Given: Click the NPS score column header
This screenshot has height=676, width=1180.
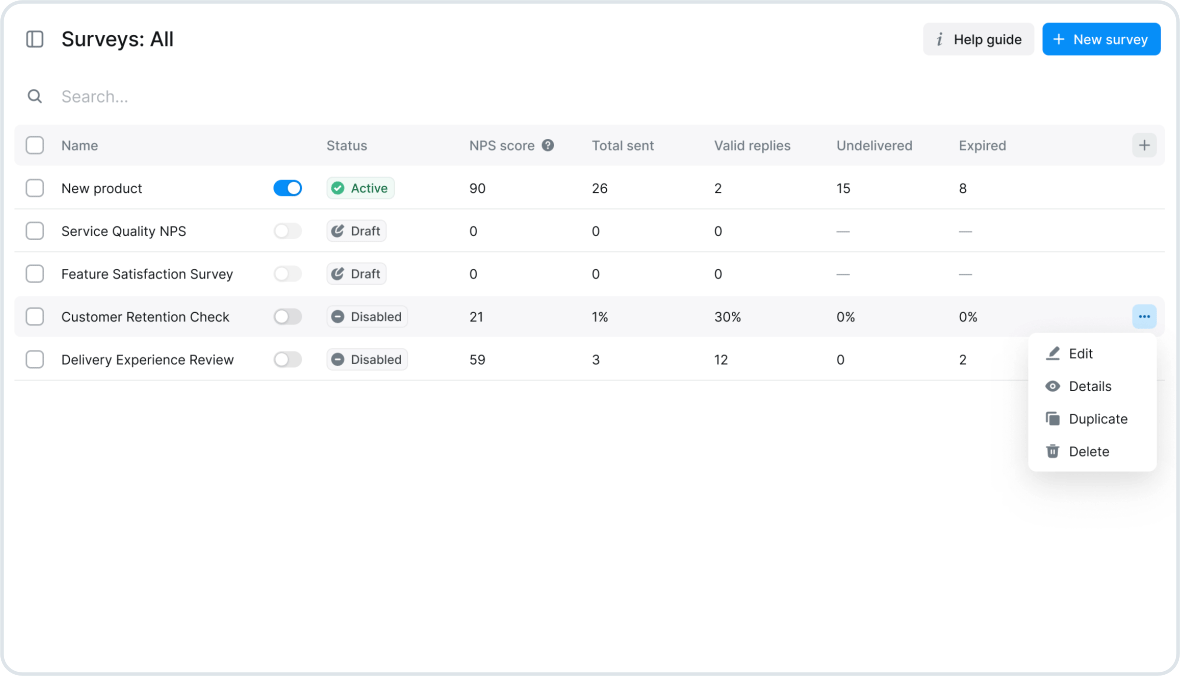Looking at the screenshot, I should (502, 145).
